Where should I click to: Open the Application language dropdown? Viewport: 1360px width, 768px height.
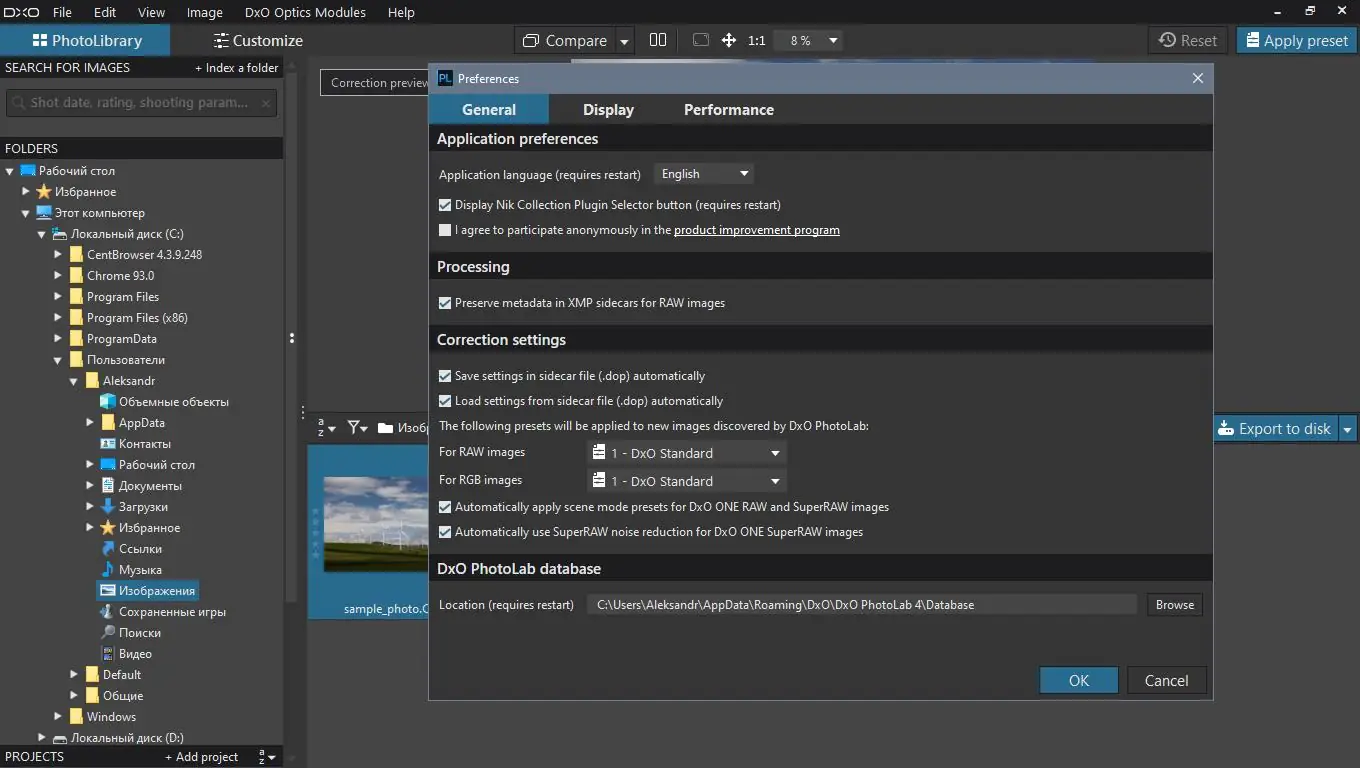[x=704, y=174]
